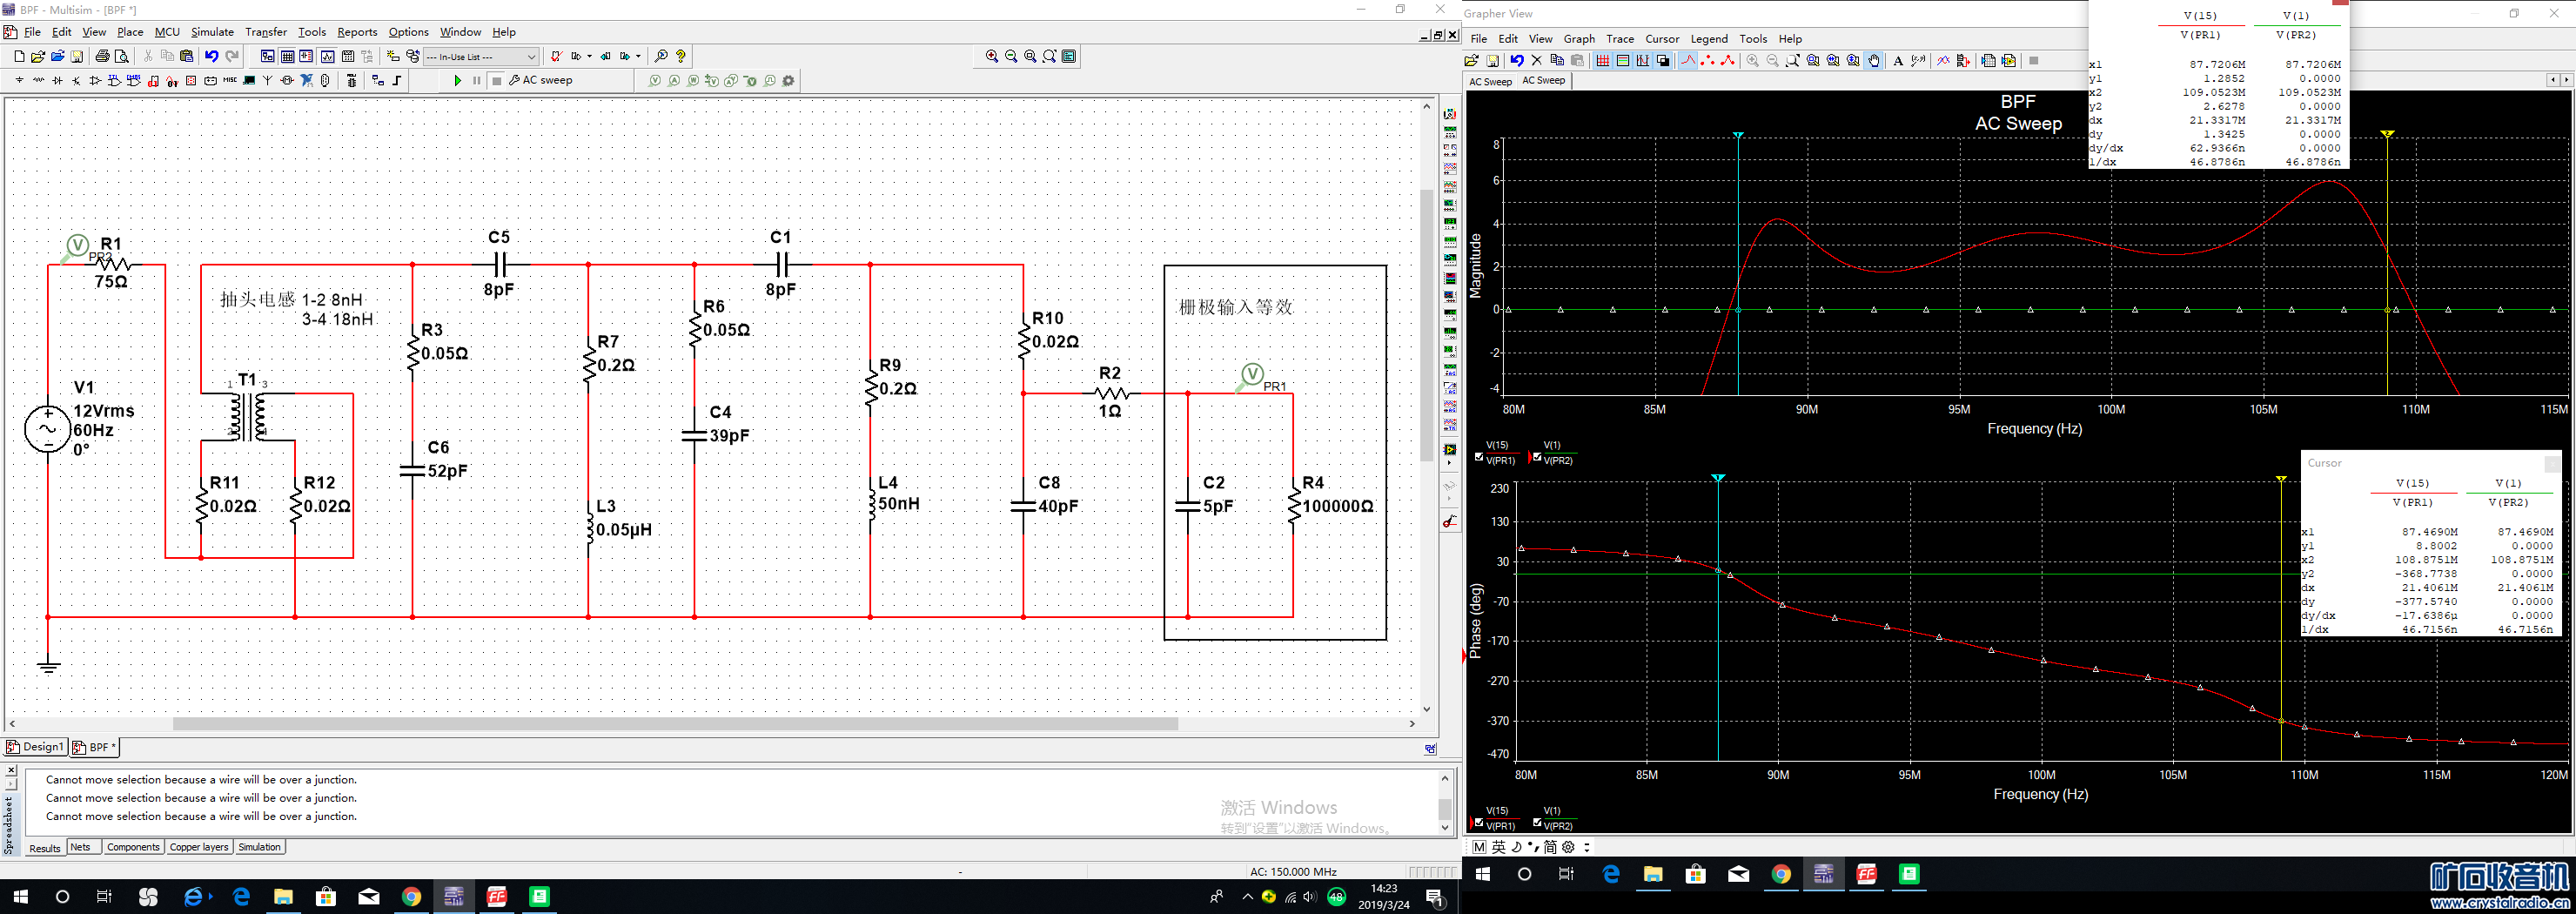Print the schematic via the printer icon
This screenshot has width=2576, height=914.
(x=102, y=57)
